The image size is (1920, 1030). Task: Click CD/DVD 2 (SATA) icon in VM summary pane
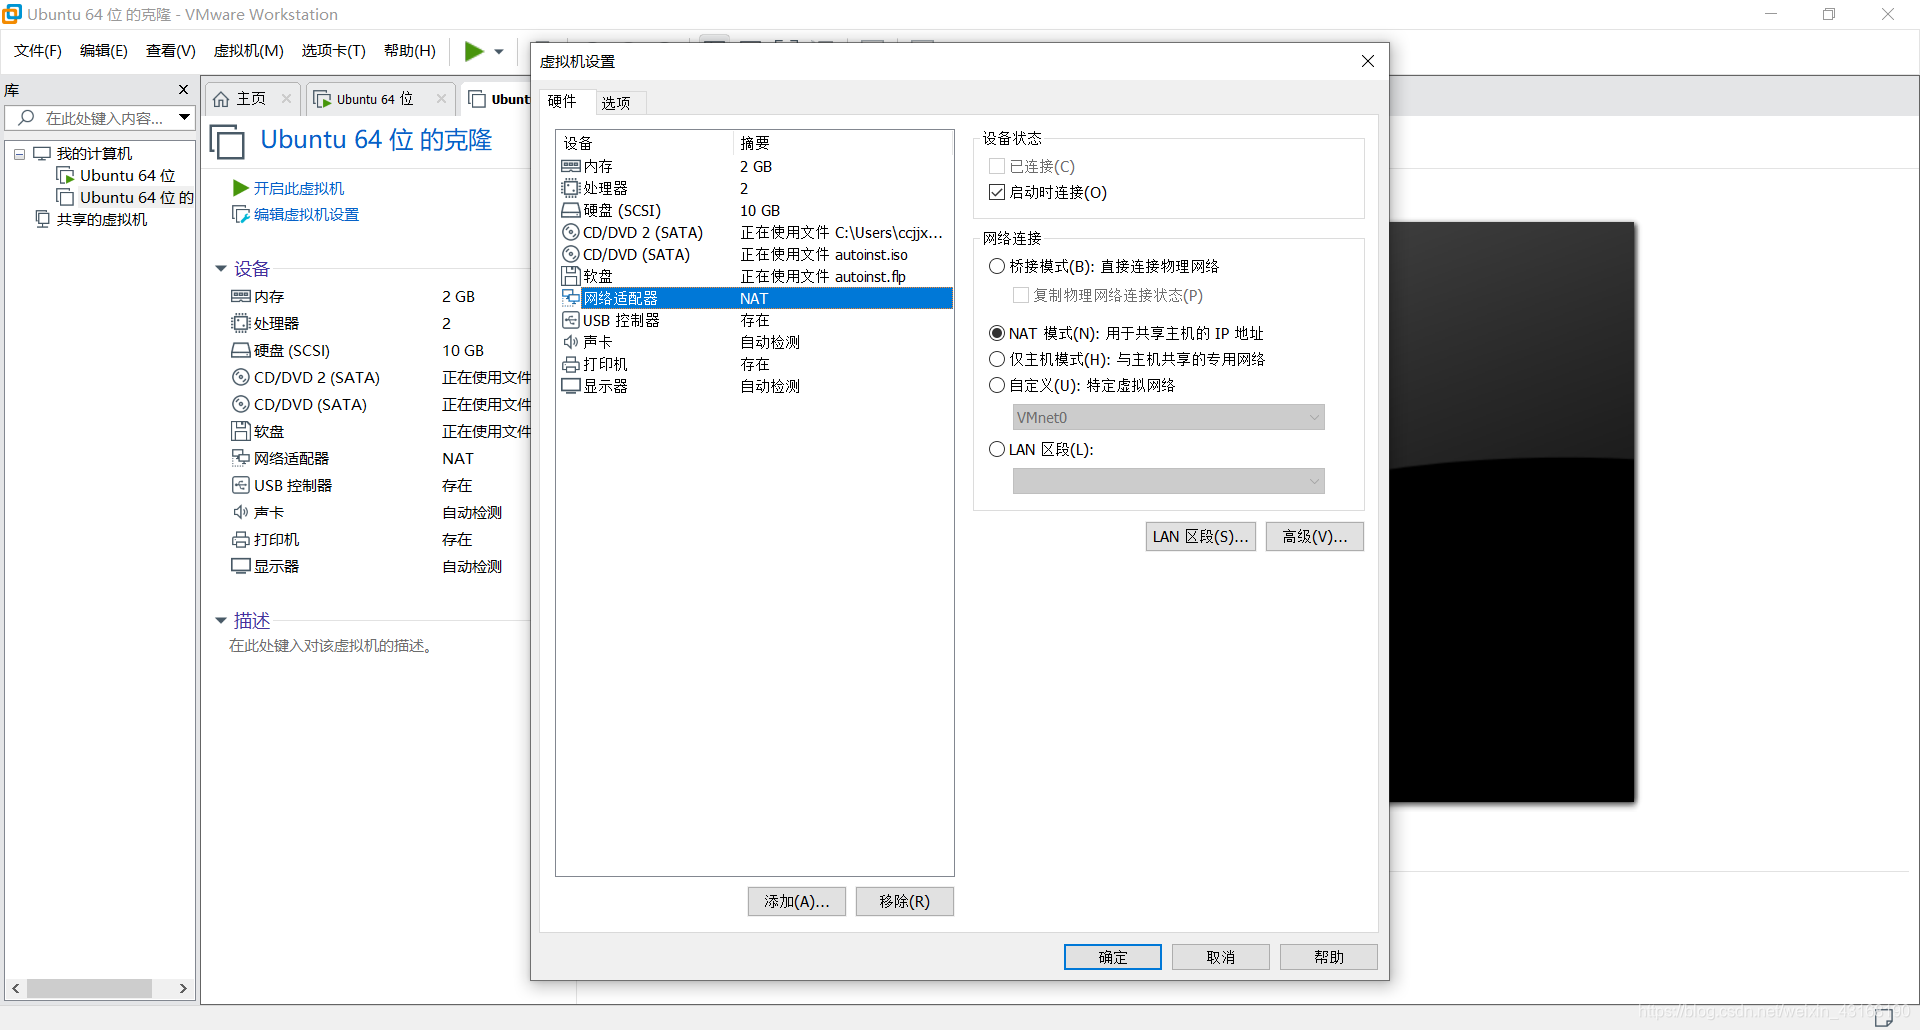[x=240, y=377]
